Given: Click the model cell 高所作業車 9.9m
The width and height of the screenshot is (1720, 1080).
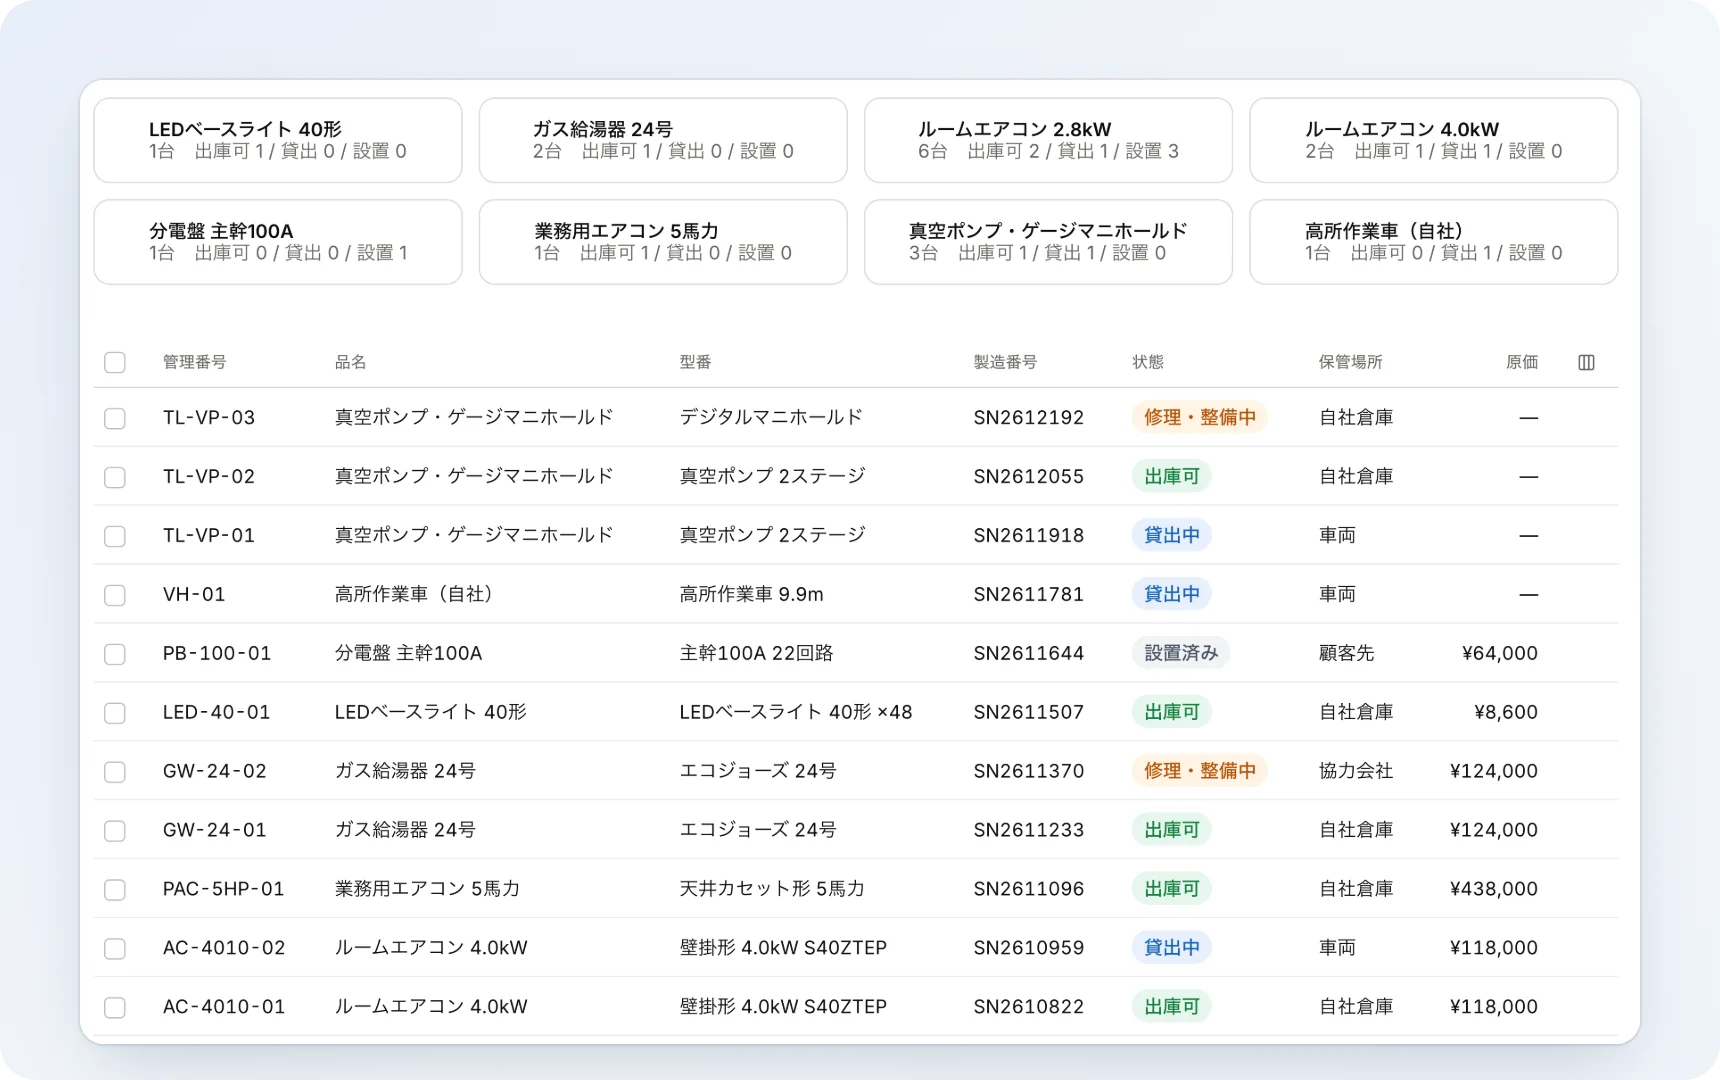Looking at the screenshot, I should point(752,594).
